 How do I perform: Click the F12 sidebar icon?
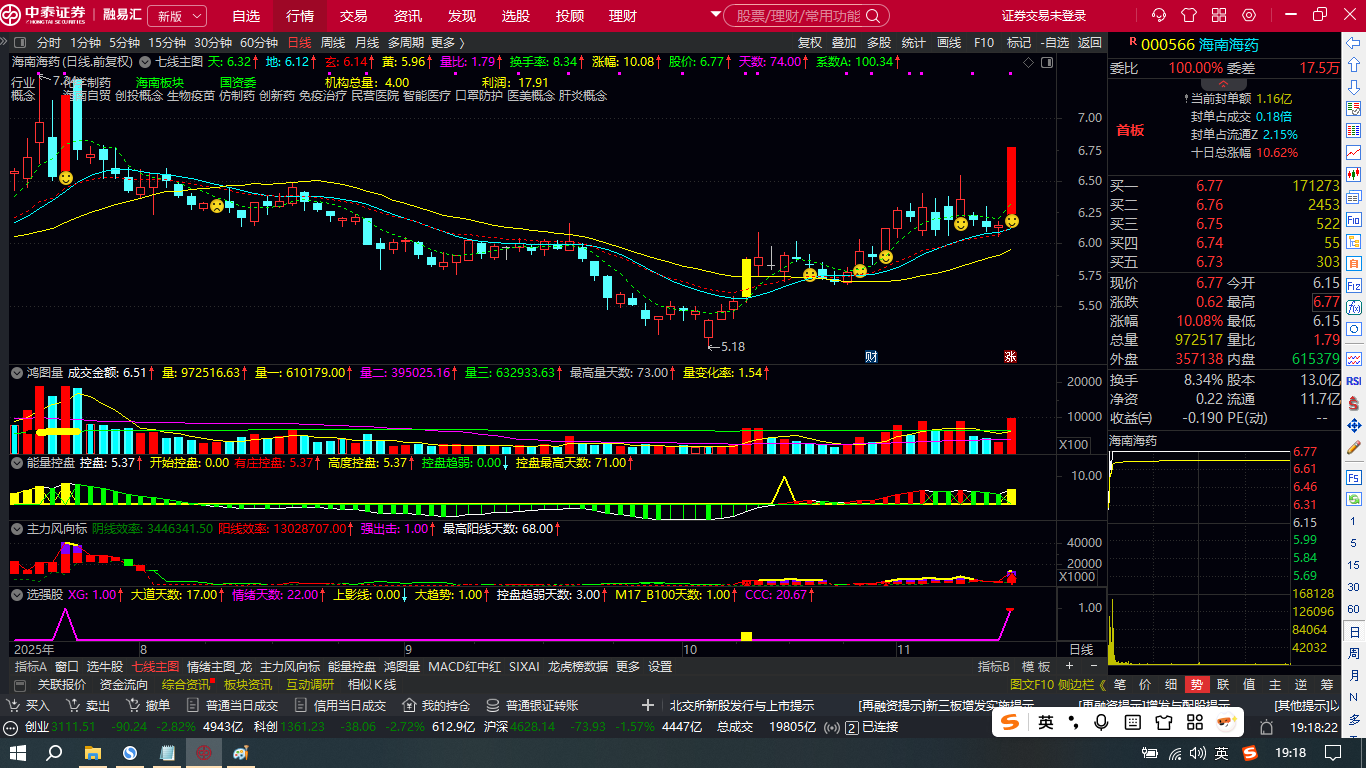1354,285
